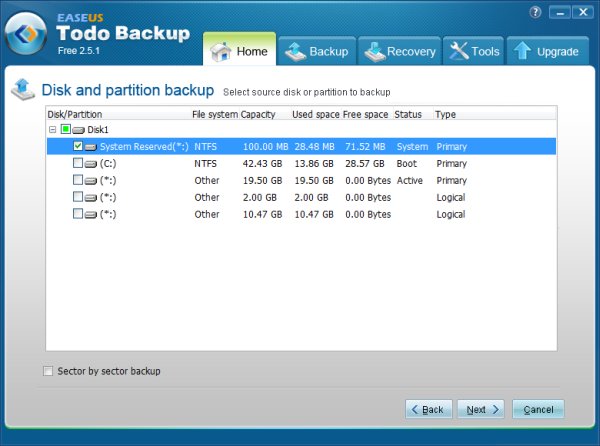Select the System Reserved(*:) row label
600x446 pixels.
[x=144, y=146]
